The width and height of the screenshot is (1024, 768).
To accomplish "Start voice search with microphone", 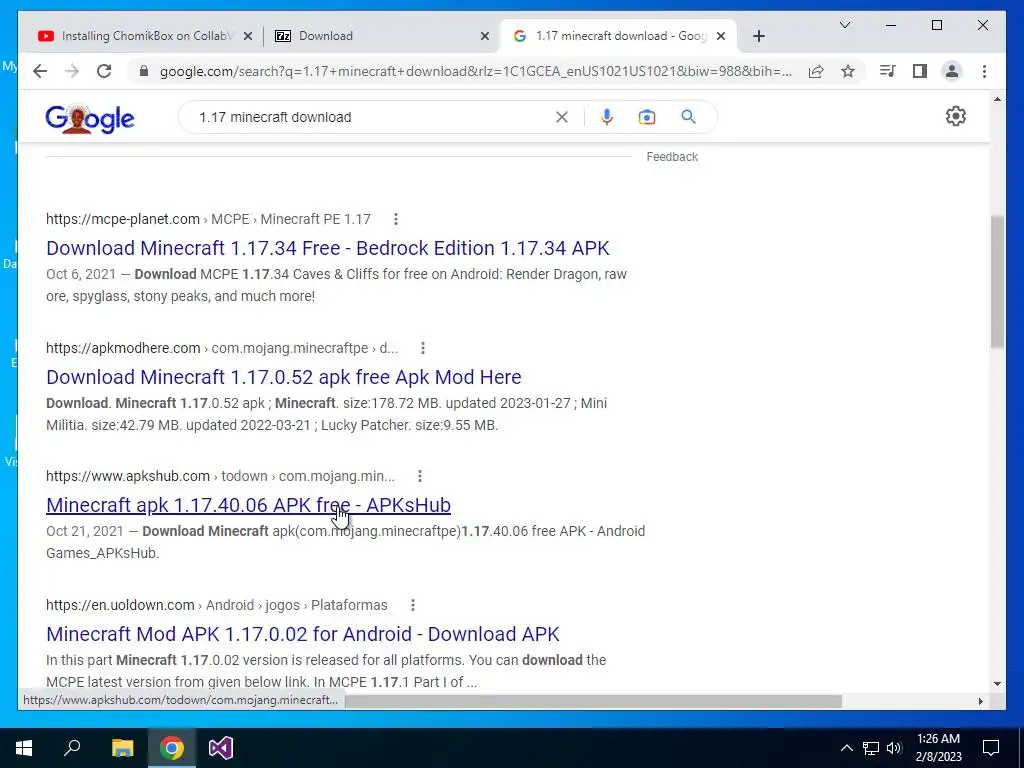I will click(x=607, y=117).
